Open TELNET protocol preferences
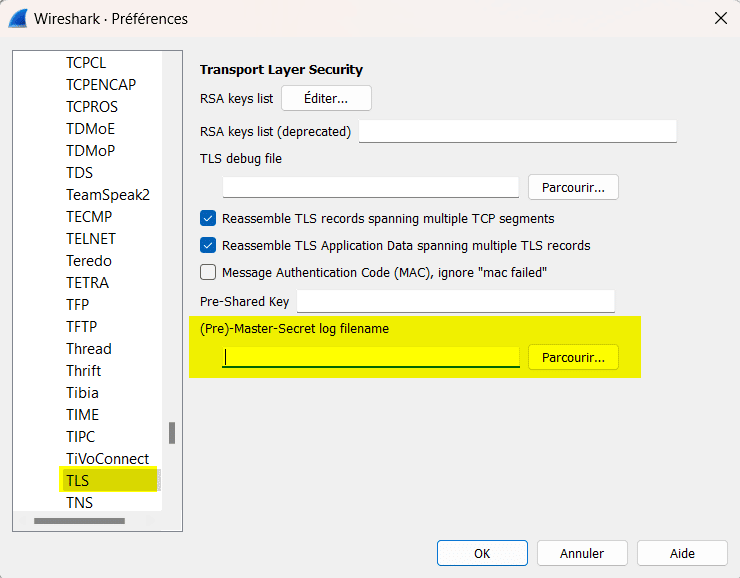 click(x=91, y=239)
